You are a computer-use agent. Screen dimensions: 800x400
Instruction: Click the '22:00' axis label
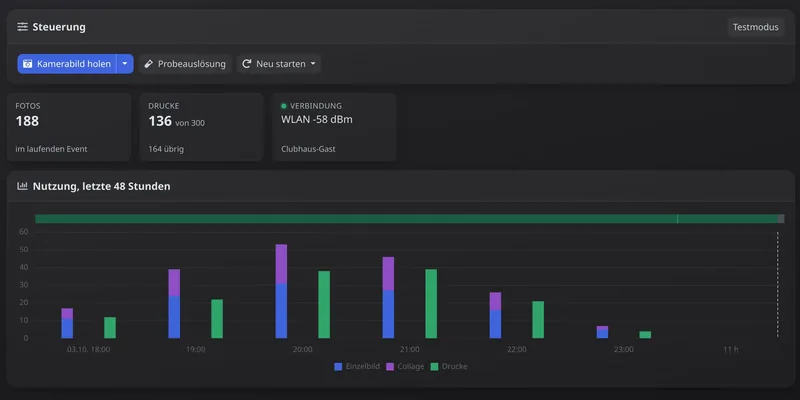pos(517,350)
